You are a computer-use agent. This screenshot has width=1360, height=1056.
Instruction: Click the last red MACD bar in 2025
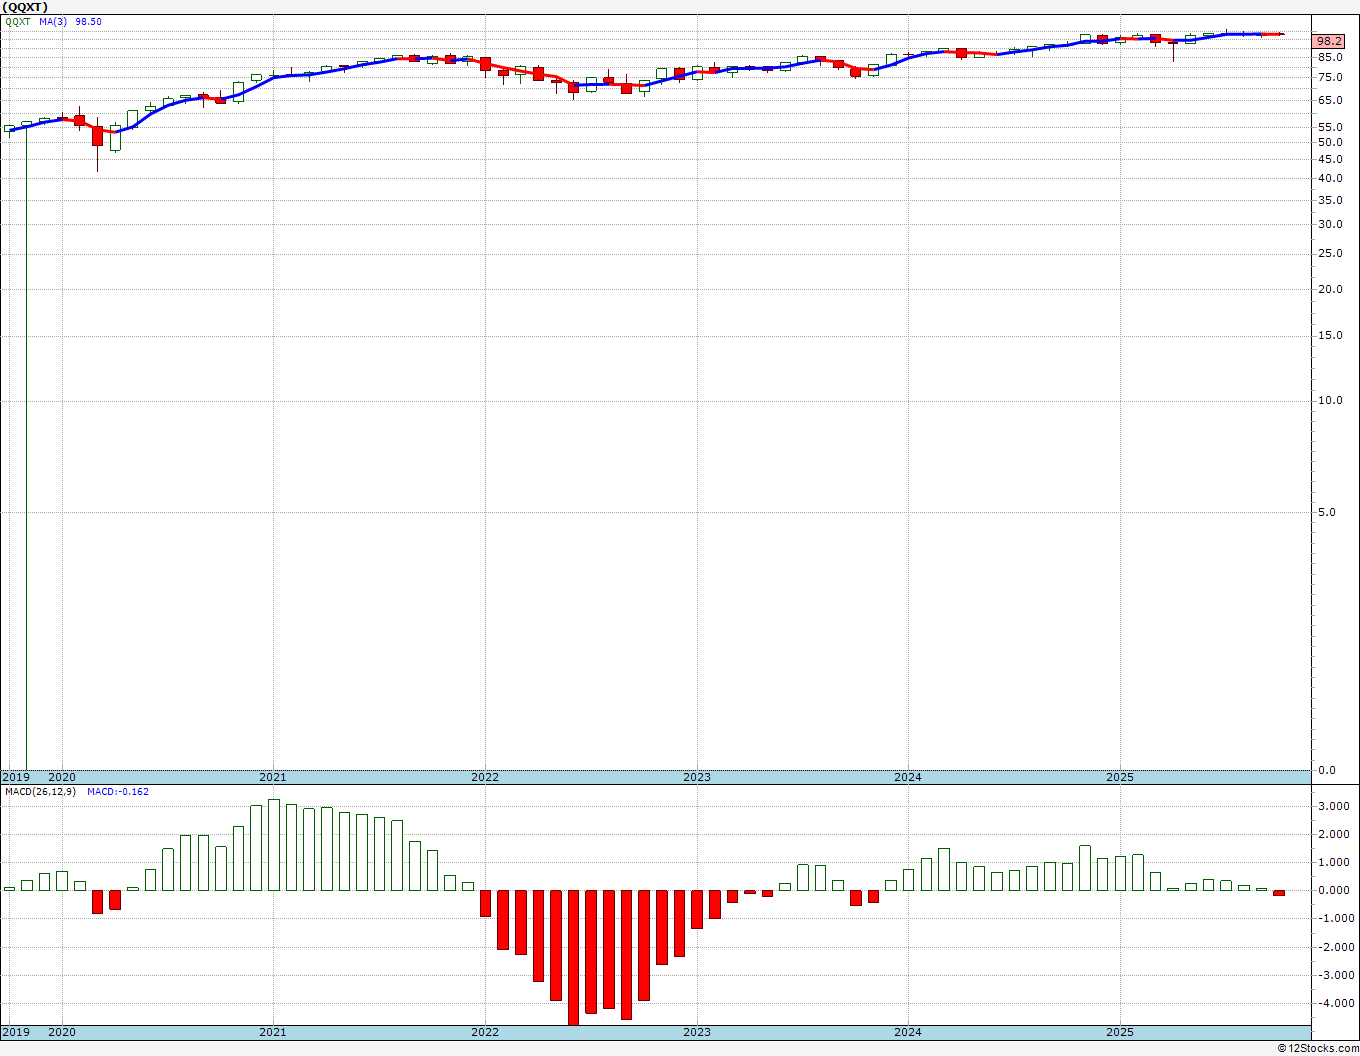[1279, 892]
